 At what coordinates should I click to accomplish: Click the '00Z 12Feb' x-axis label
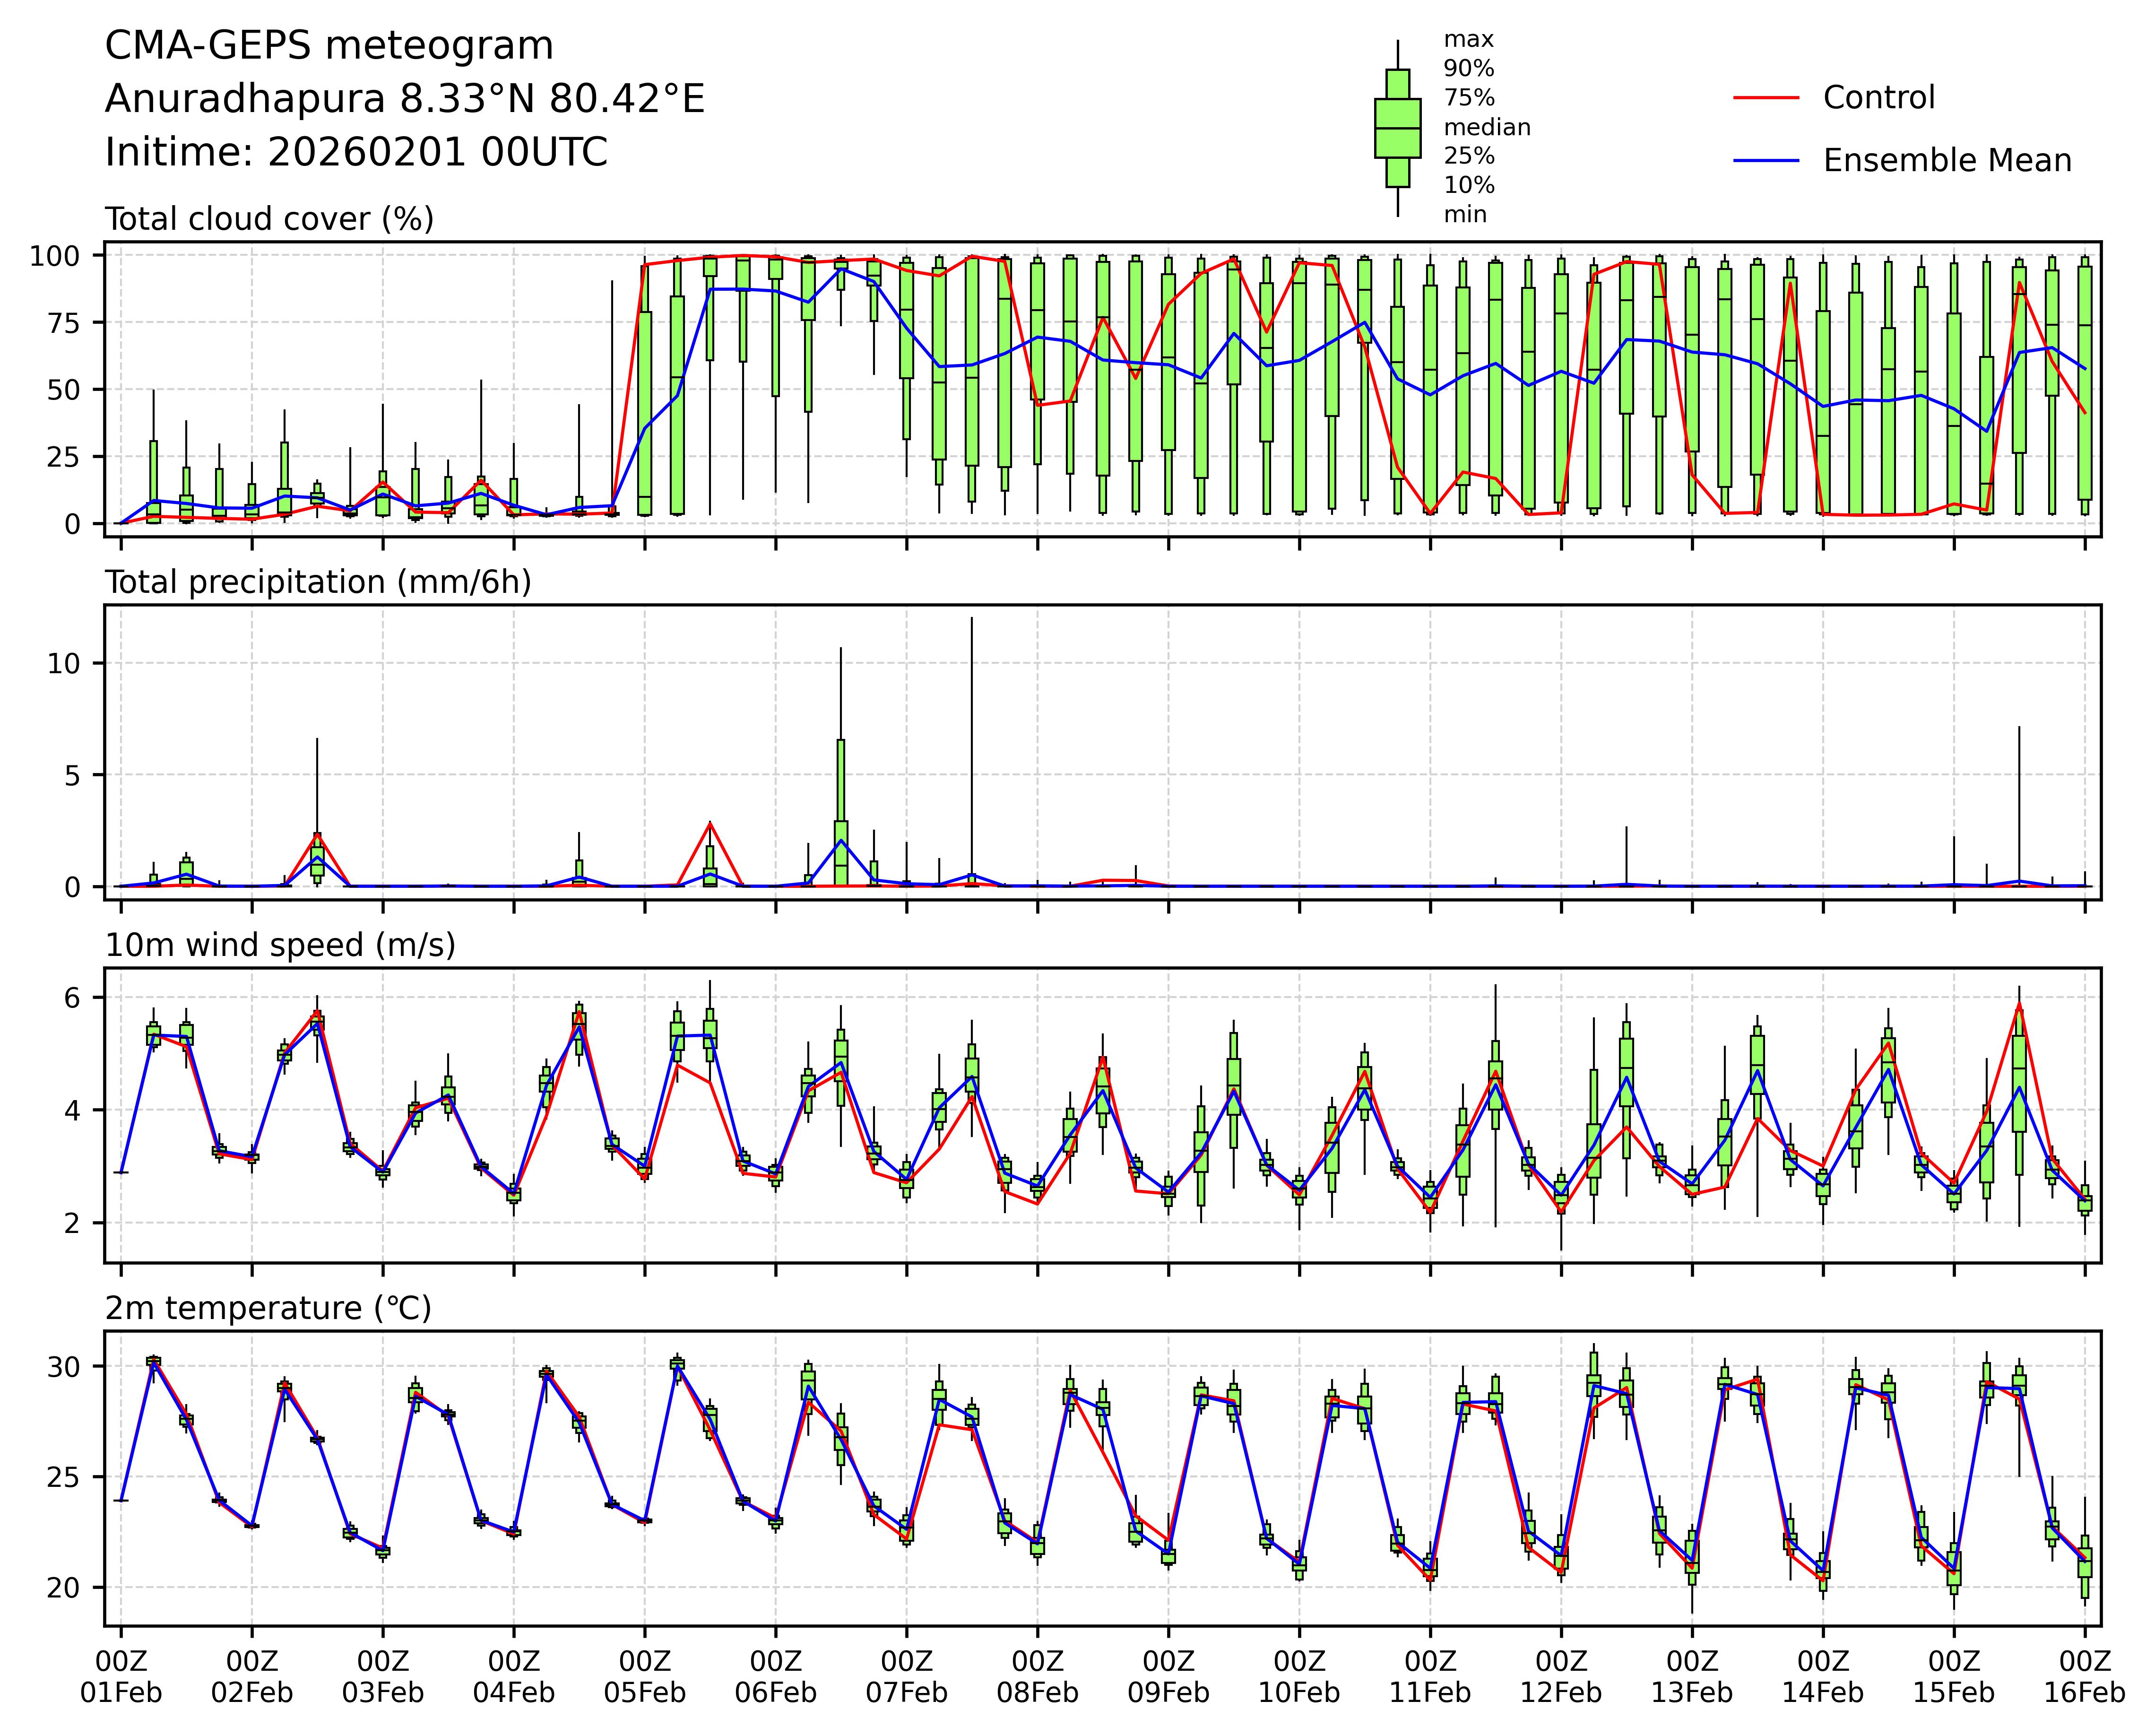point(1560,1677)
